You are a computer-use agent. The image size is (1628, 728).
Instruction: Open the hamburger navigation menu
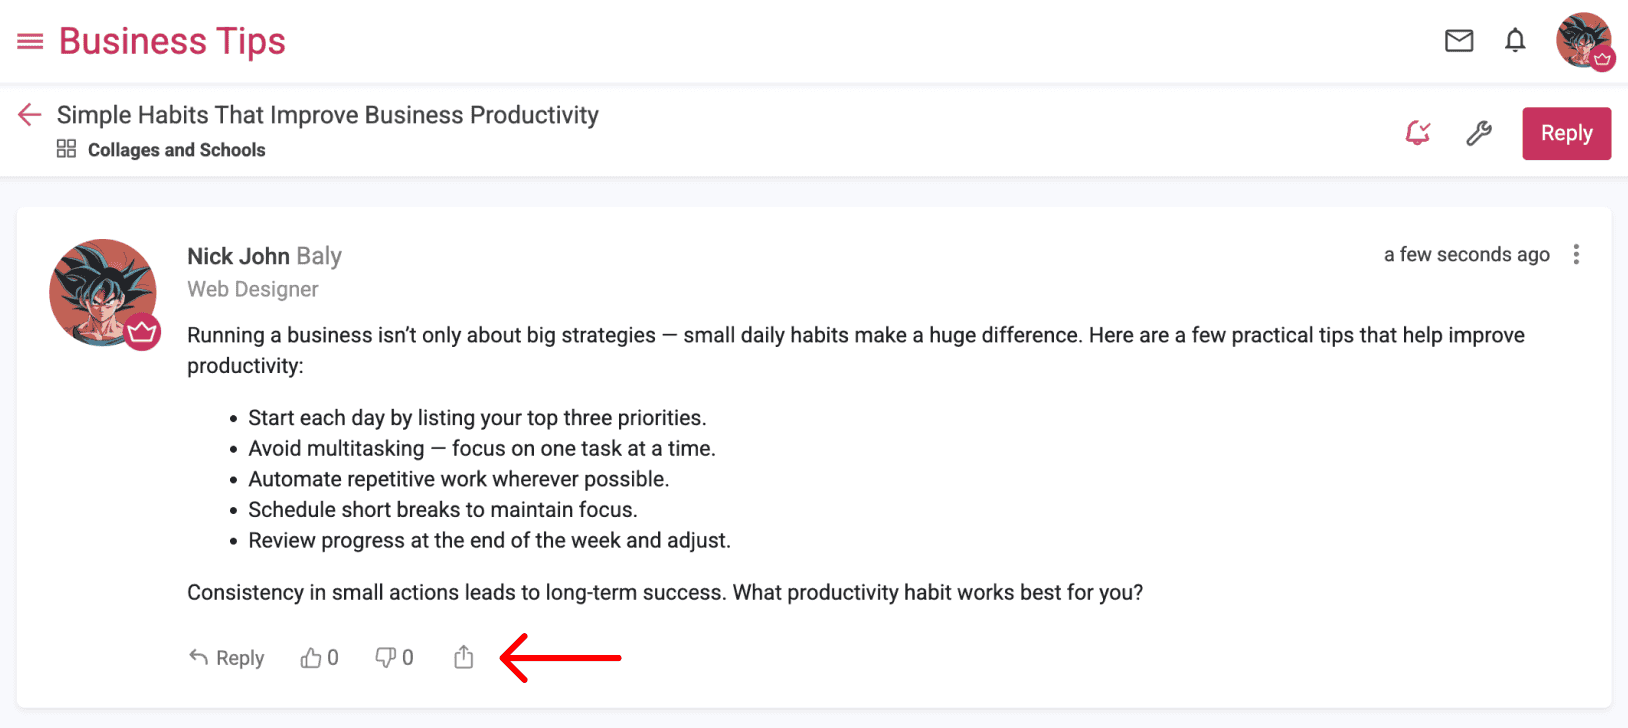click(x=30, y=42)
